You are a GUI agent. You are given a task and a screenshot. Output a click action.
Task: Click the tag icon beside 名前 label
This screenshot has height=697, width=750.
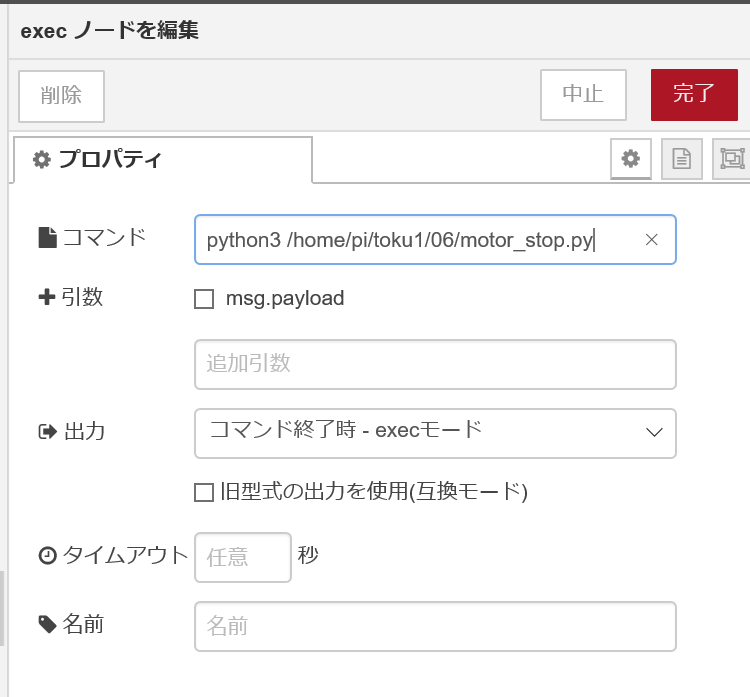tap(47, 625)
